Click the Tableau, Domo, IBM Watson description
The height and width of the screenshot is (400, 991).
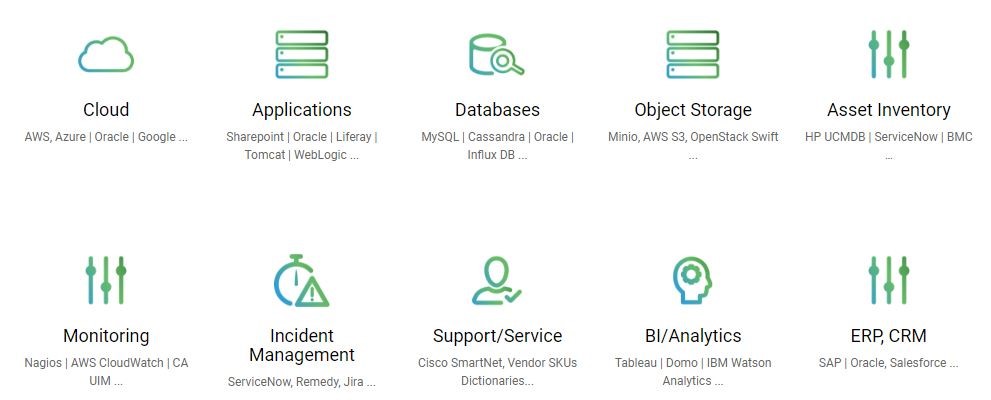tap(693, 371)
